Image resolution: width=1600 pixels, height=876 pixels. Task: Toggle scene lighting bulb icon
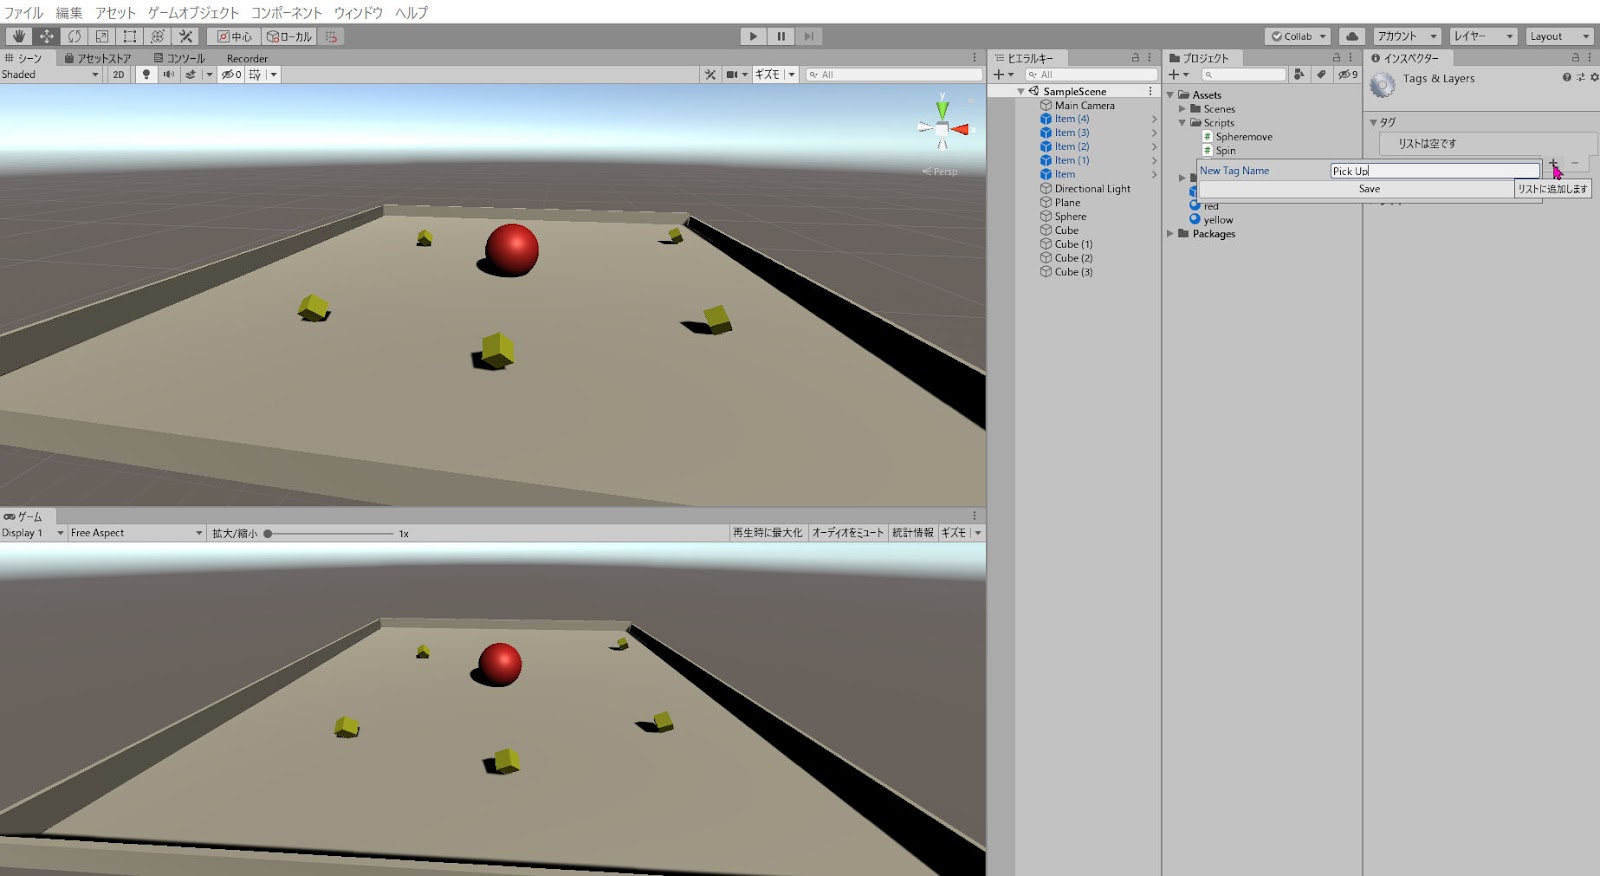point(146,74)
